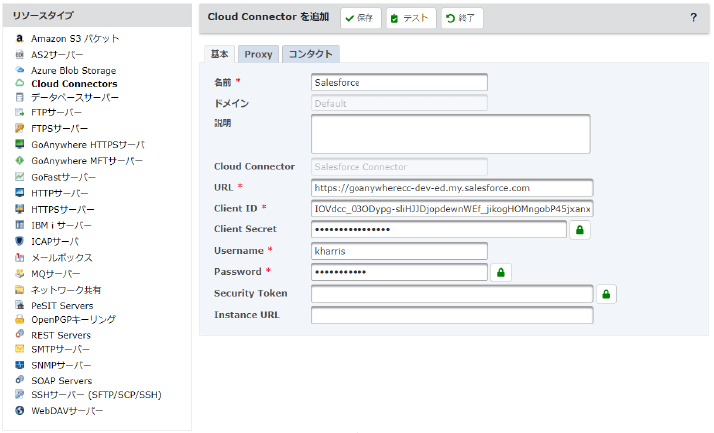Open SOAP Servers resource type
Screen dimensions: 714x433
[61, 381]
